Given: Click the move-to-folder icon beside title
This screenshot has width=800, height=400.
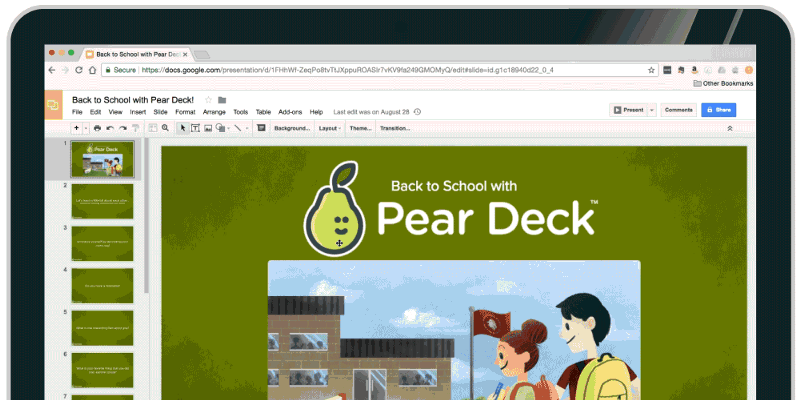Looking at the screenshot, I should (x=222, y=100).
